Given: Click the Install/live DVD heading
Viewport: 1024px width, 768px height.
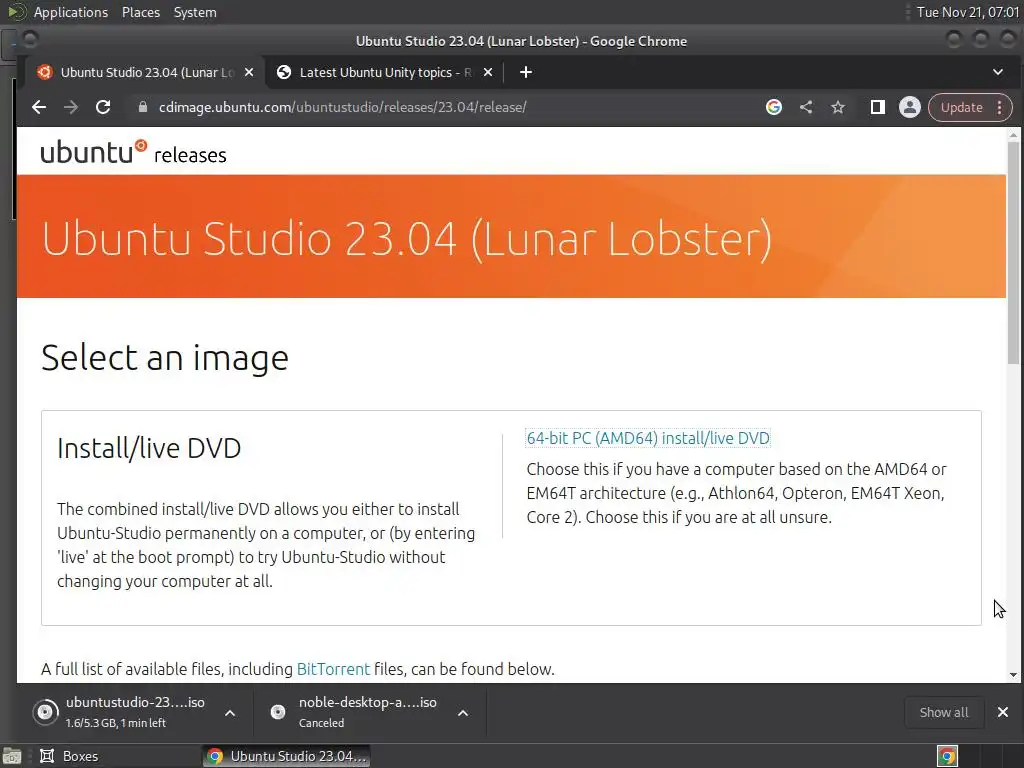Looking at the screenshot, I should point(149,448).
